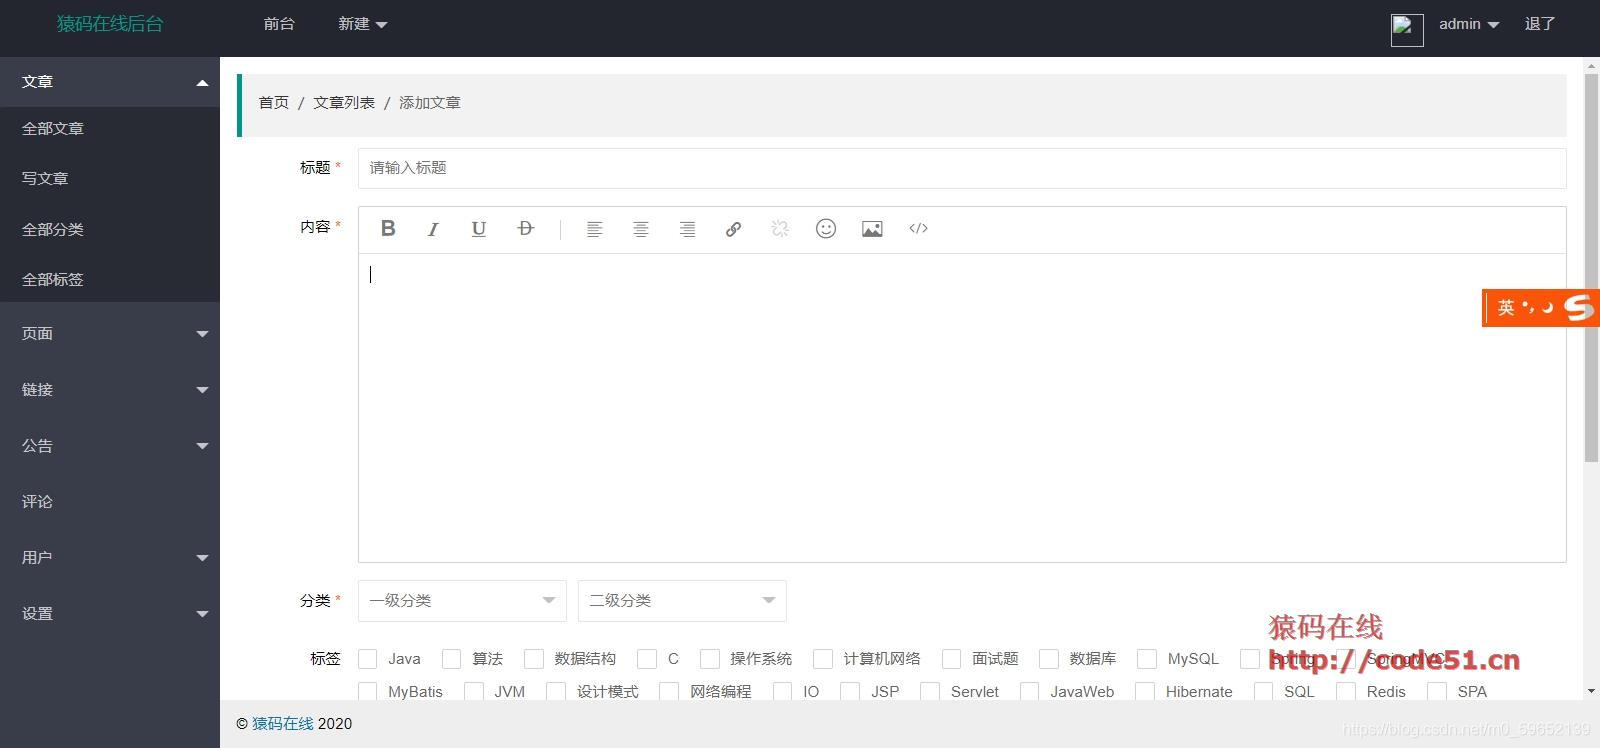Check the Java tag checkbox
1600x748 pixels.
pyautogui.click(x=368, y=659)
